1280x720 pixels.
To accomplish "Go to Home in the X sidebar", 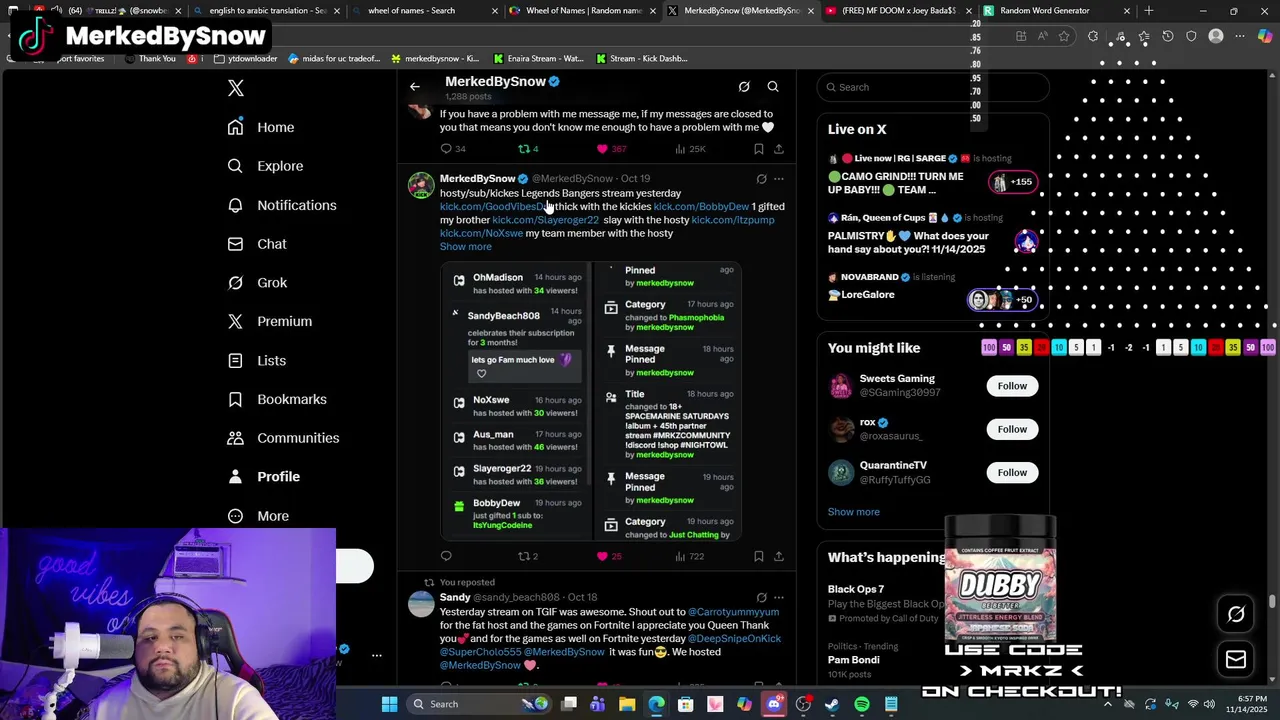I will tap(261, 127).
